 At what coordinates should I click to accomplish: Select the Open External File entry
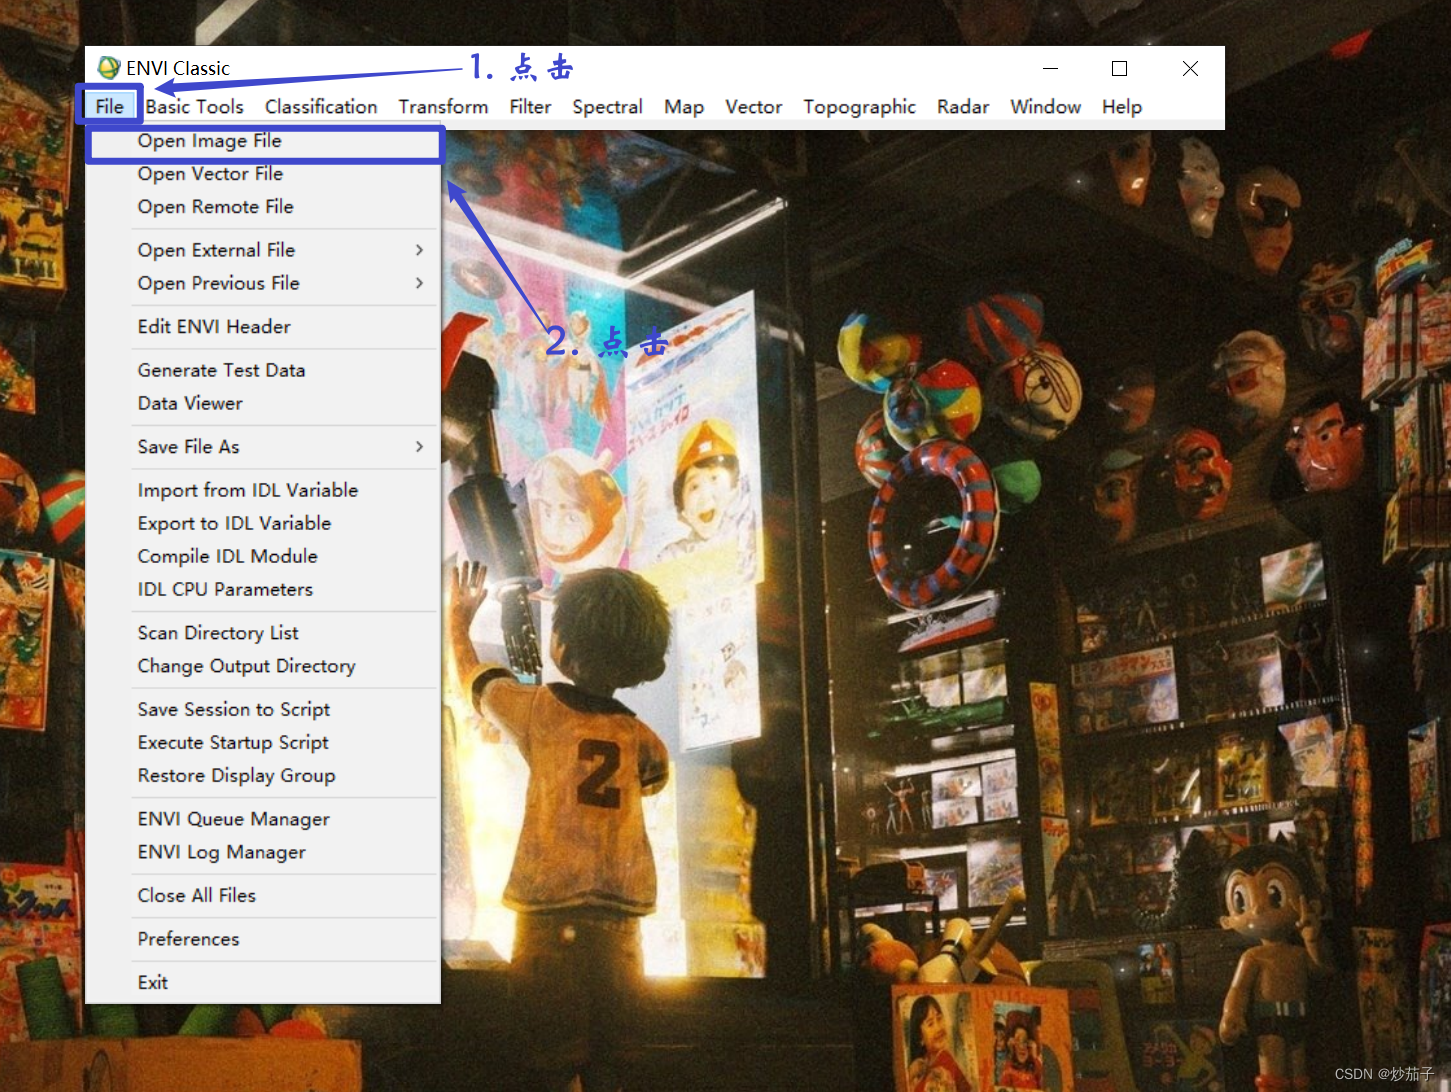click(x=264, y=250)
